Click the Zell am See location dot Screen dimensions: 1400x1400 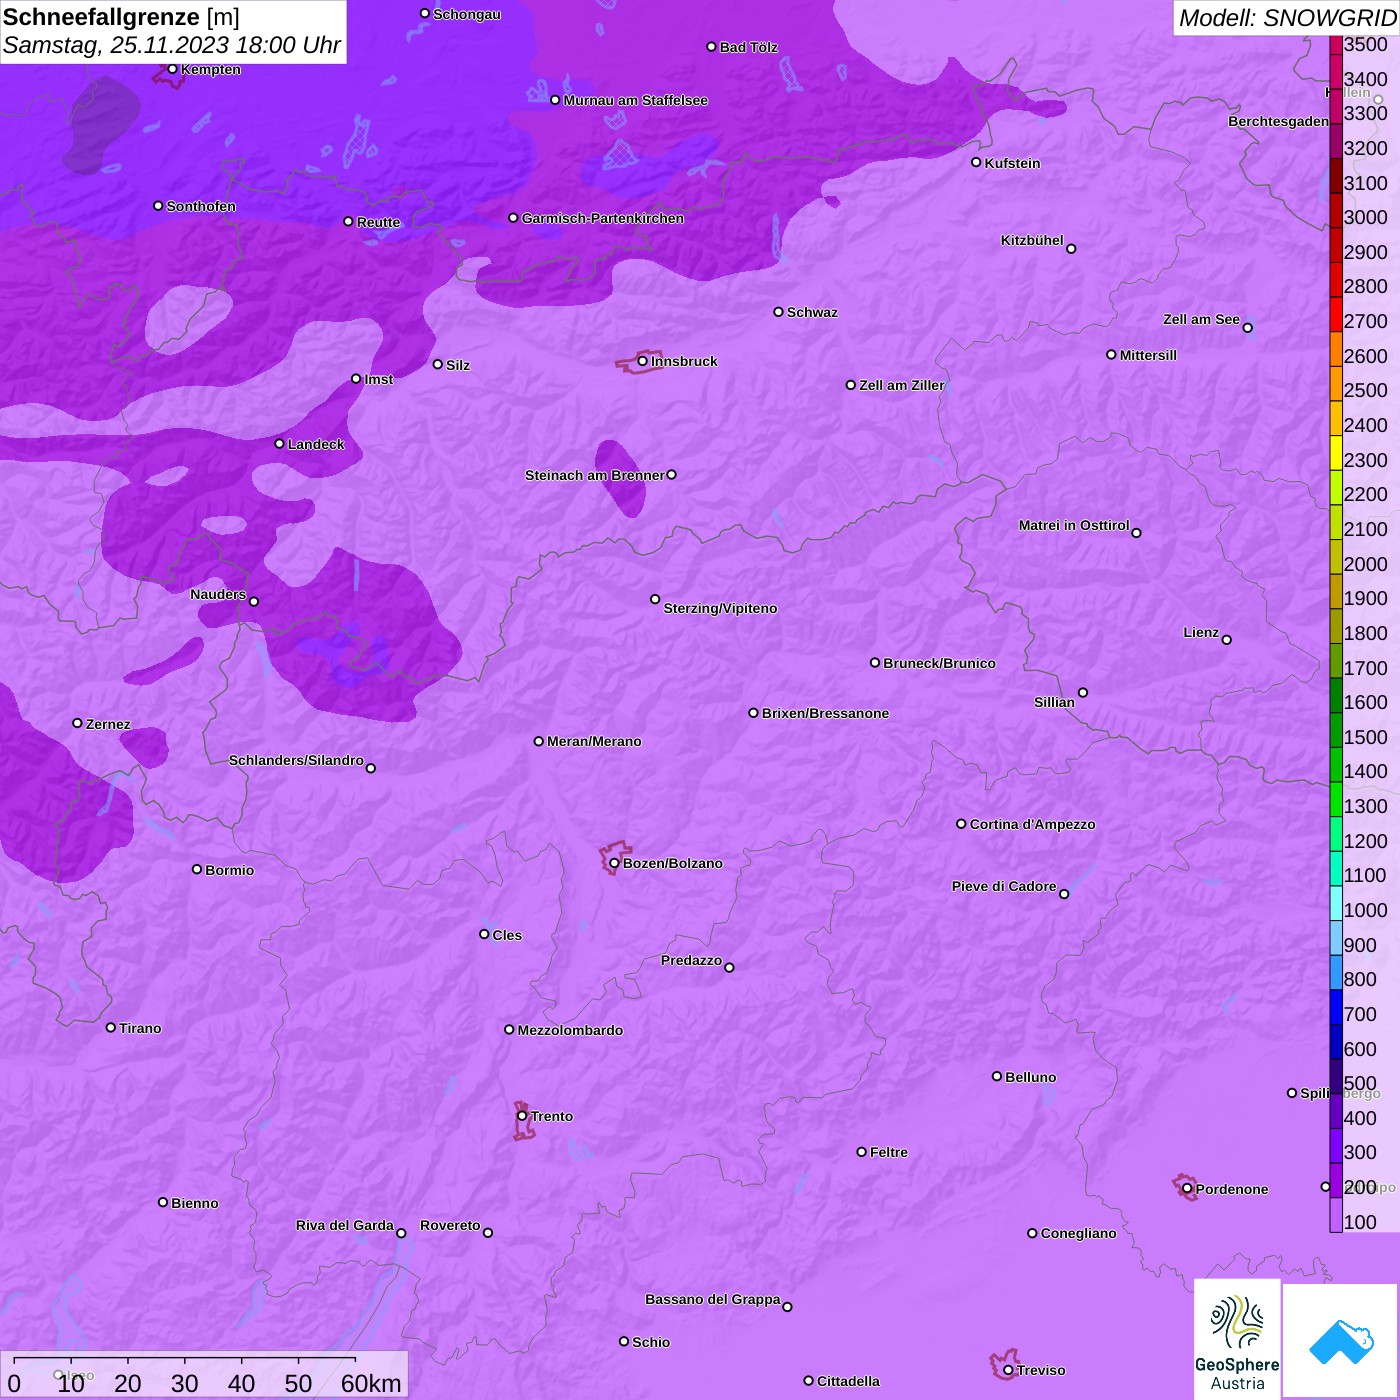pos(1247,327)
